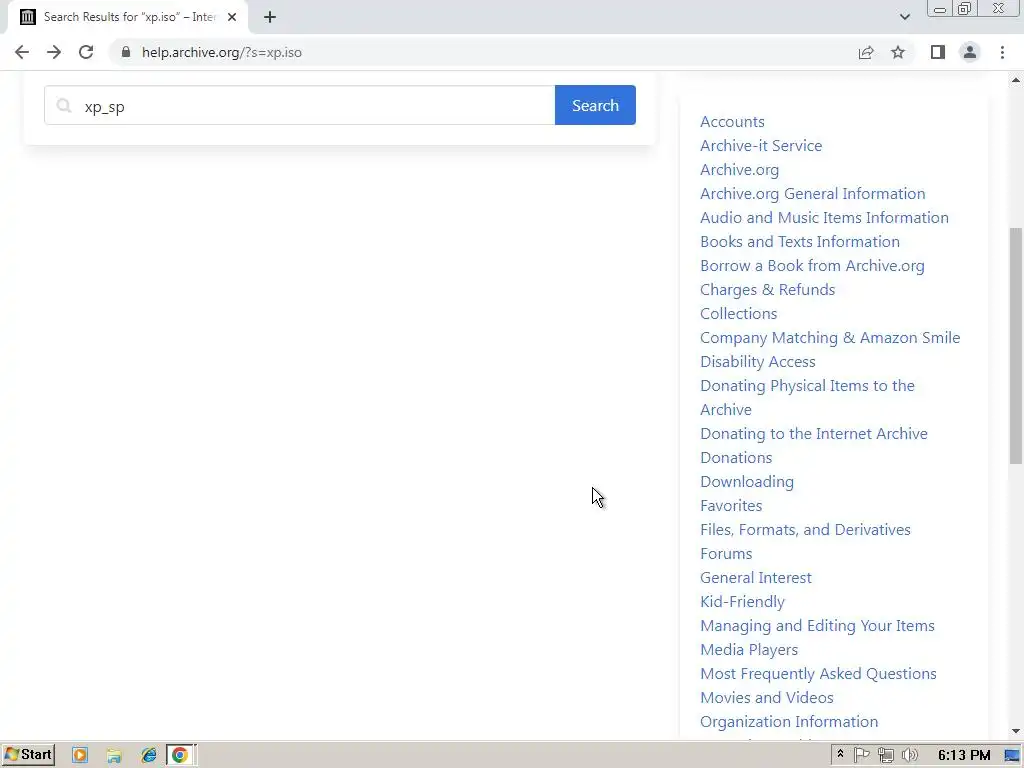The width and height of the screenshot is (1024, 768).
Task: Open Books and Texts Information link
Action: tap(800, 242)
